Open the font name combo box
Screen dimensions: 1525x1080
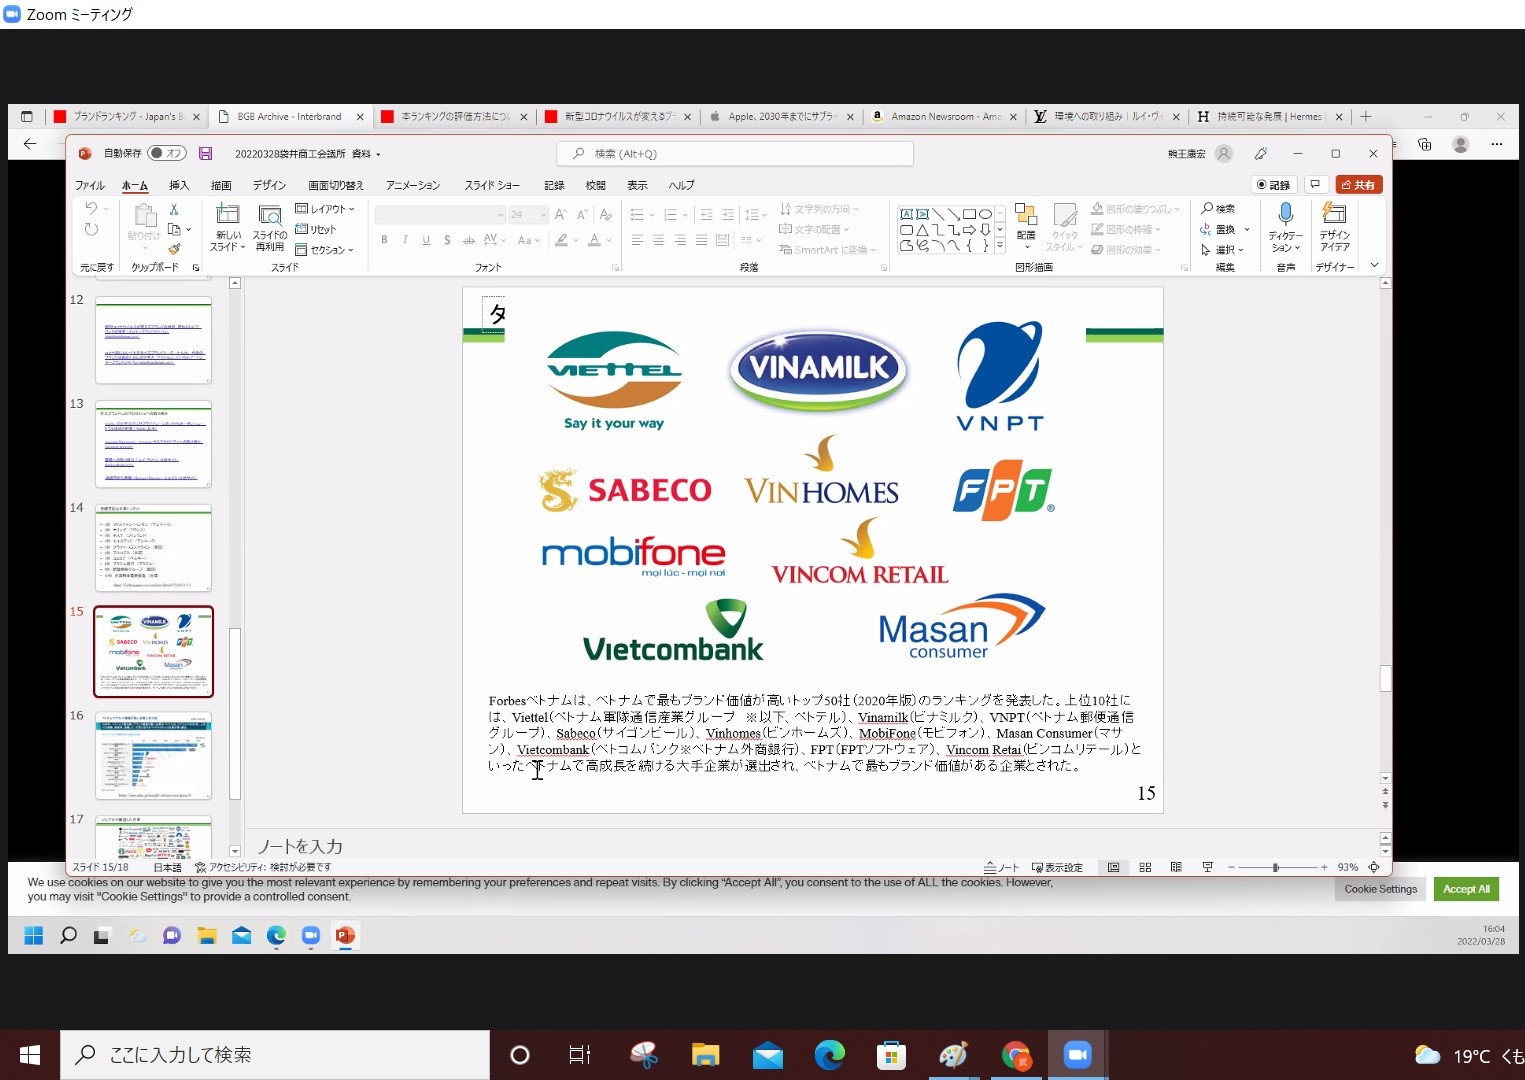coord(440,214)
